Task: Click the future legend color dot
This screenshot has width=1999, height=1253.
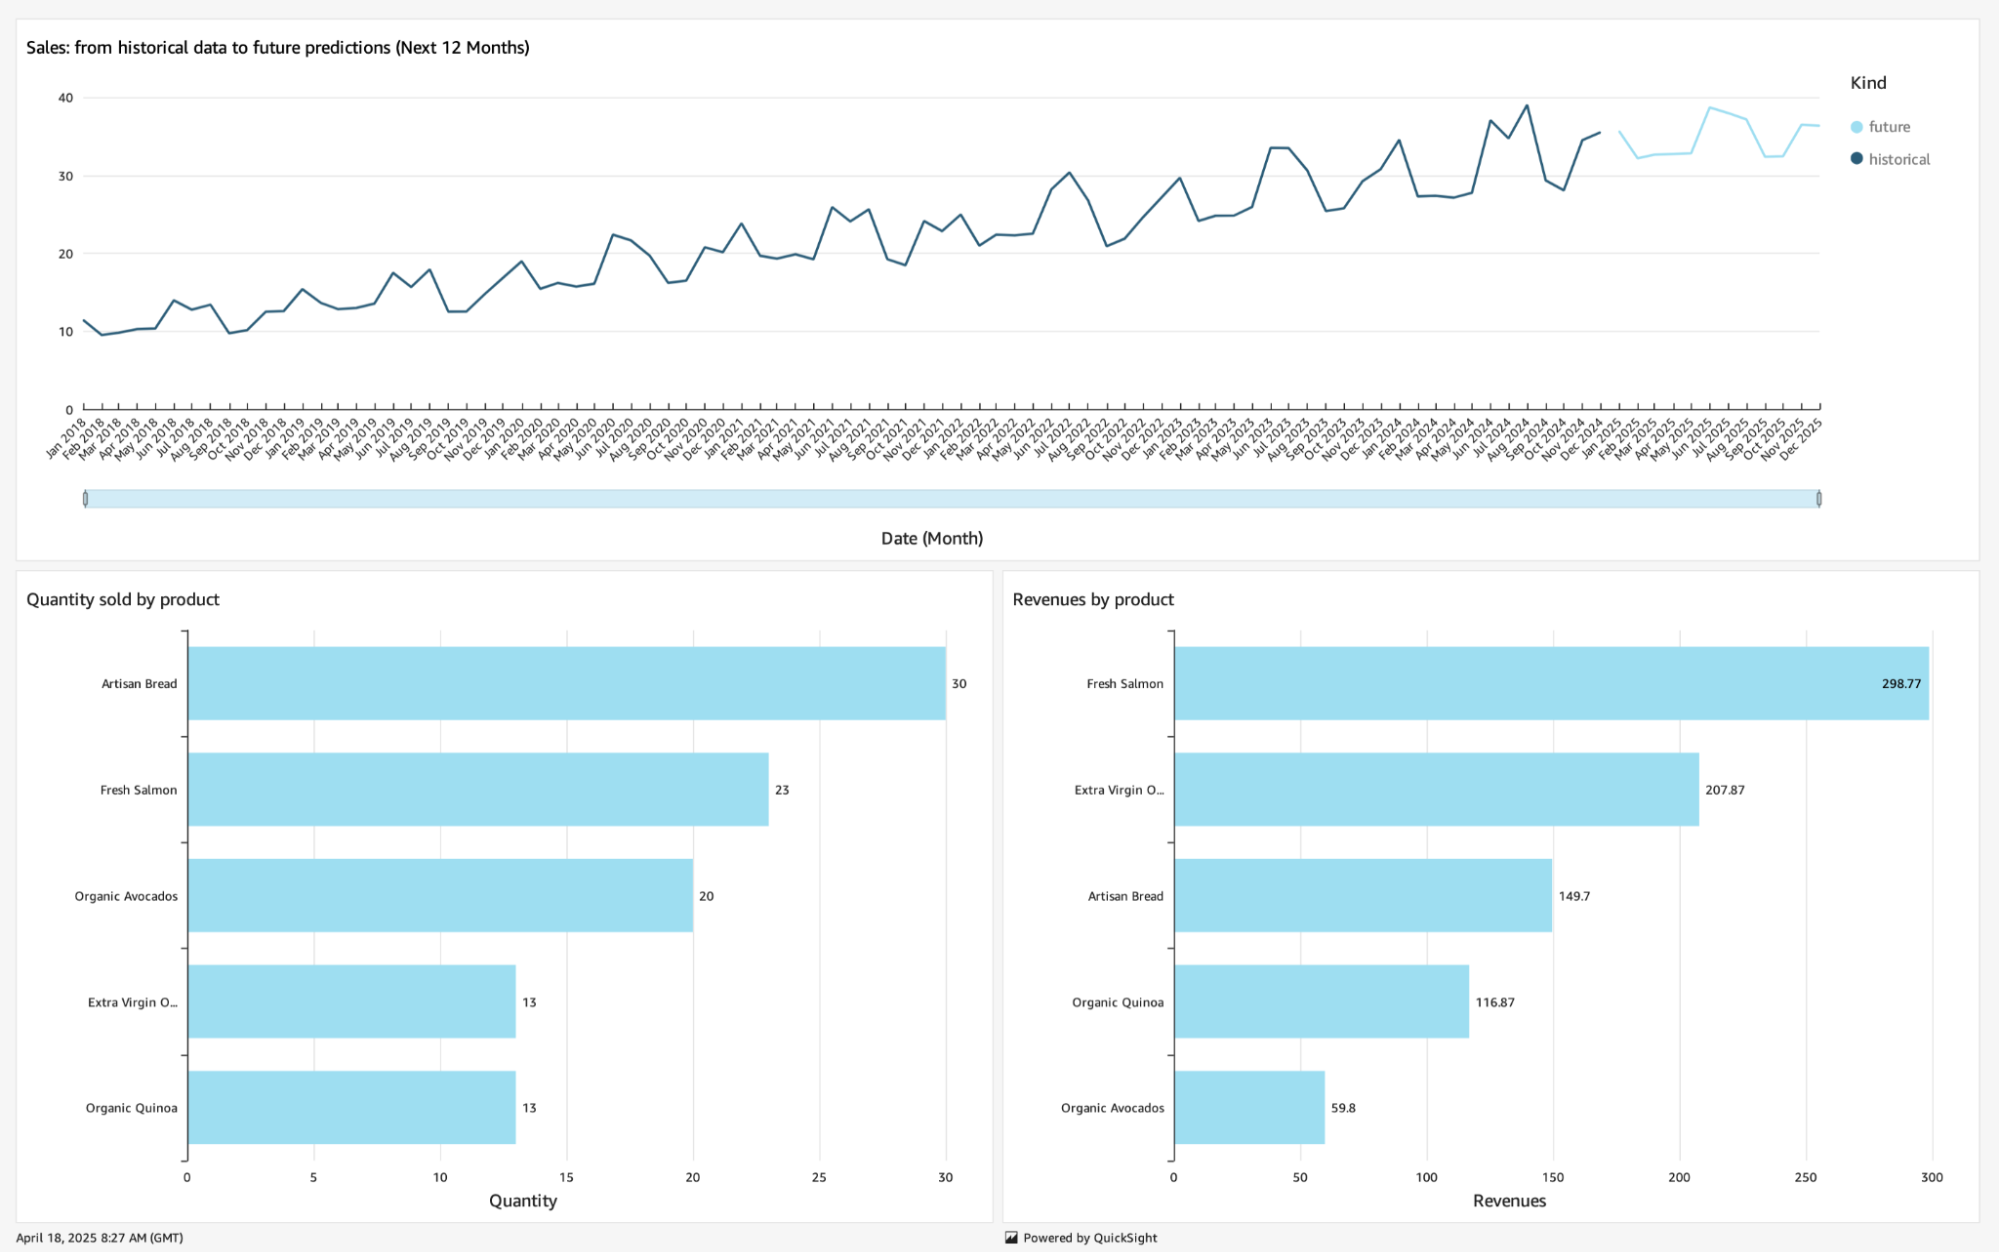Action: pos(1856,127)
